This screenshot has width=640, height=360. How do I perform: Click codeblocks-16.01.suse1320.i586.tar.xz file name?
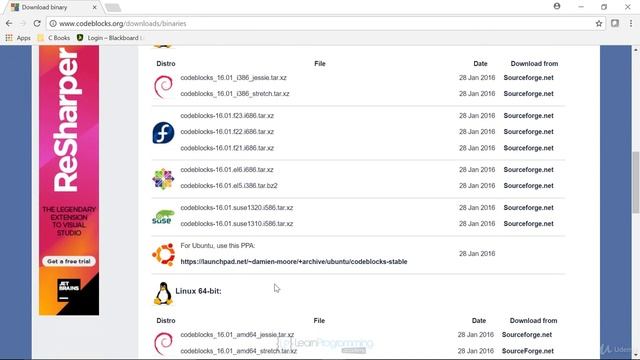237,207
